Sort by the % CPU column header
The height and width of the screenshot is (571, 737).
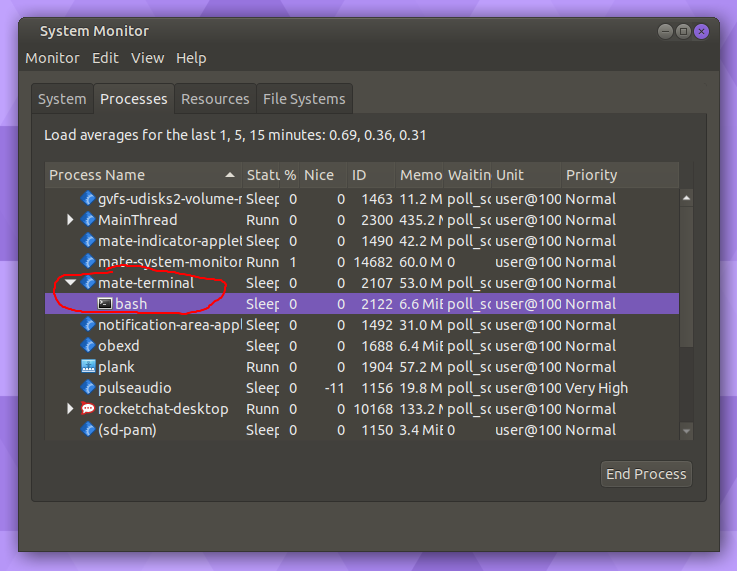290,175
